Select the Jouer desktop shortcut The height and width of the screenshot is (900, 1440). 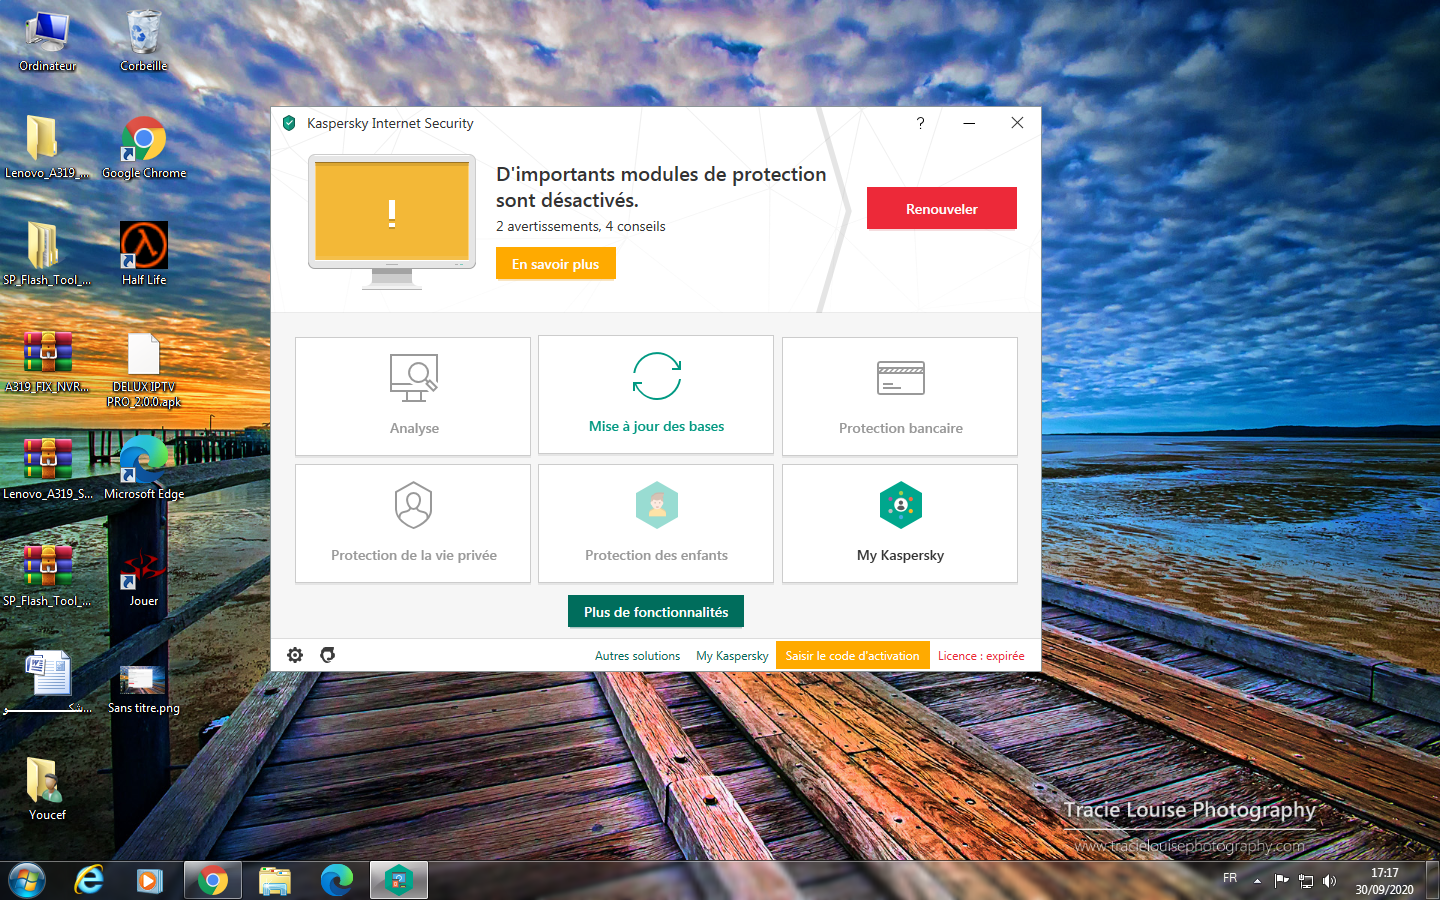click(x=144, y=576)
